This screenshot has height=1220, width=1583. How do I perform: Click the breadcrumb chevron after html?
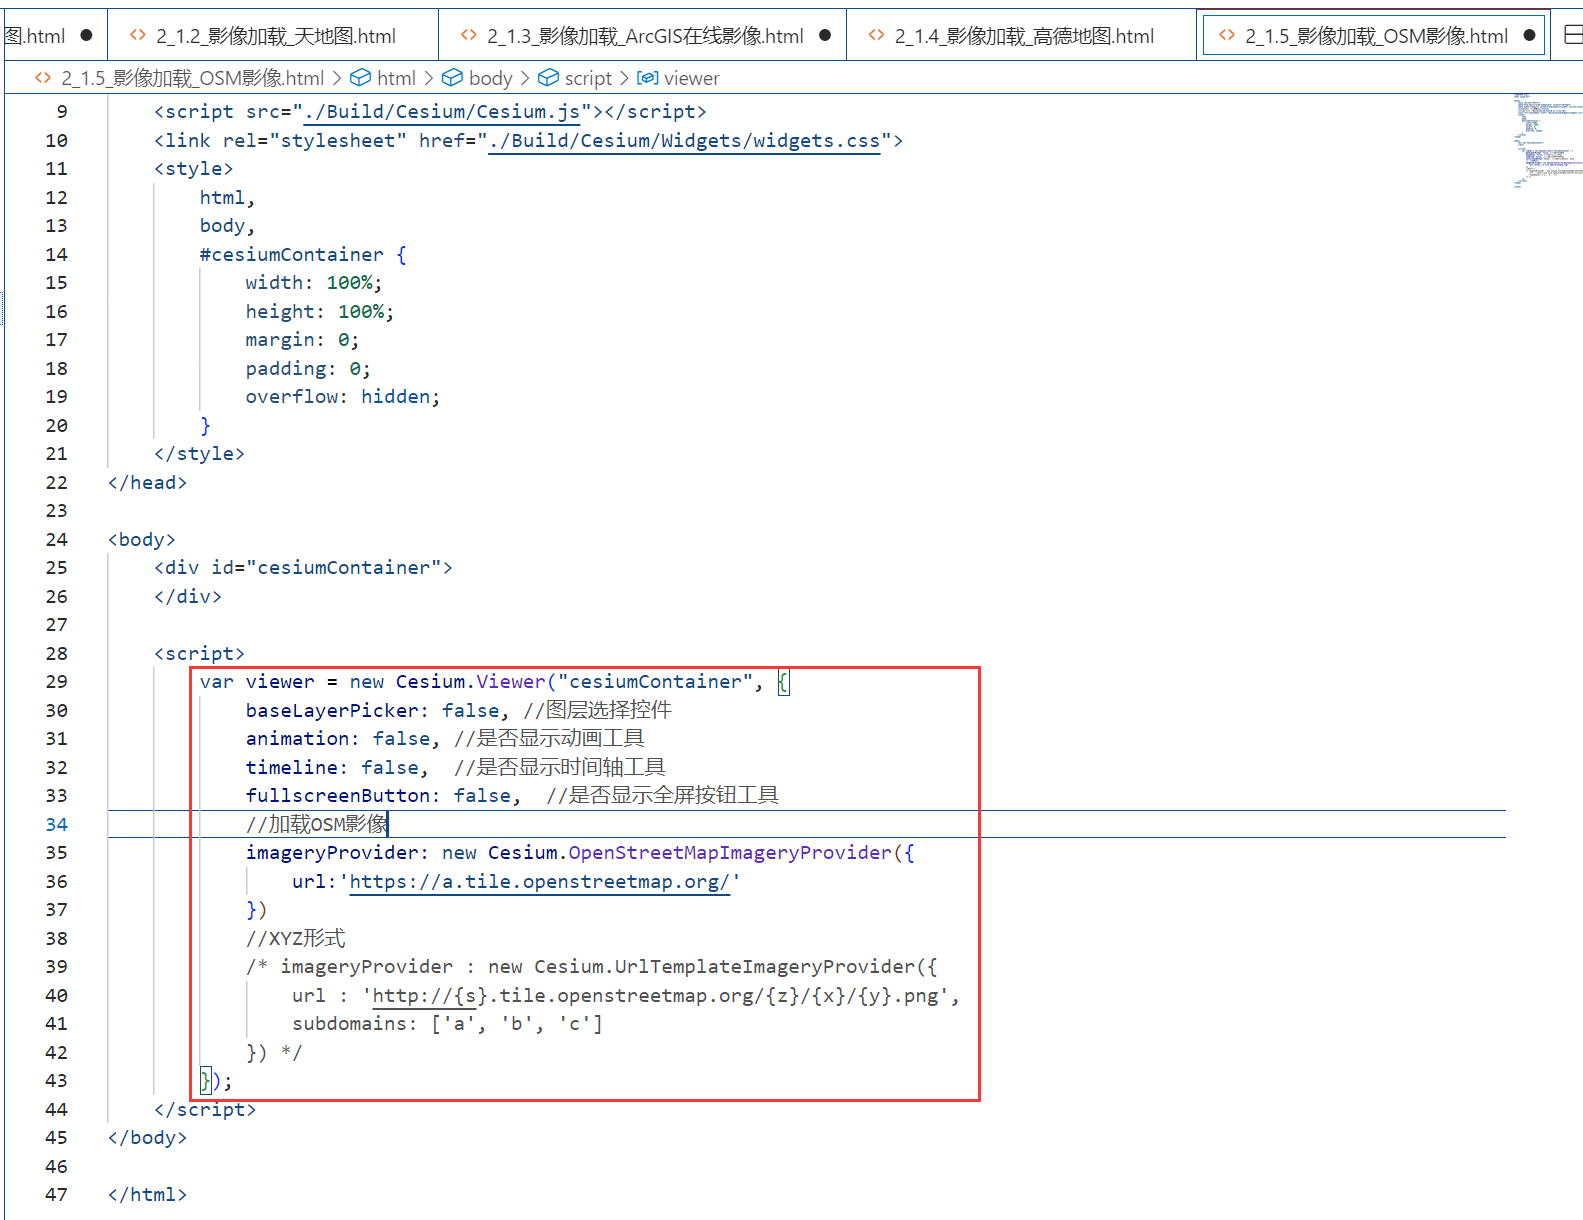coord(428,78)
